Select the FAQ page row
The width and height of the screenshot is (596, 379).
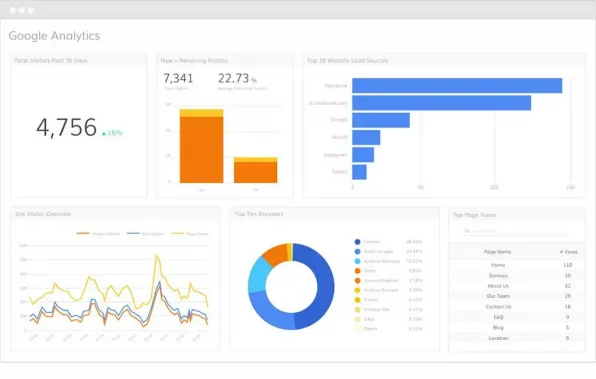coord(517,317)
